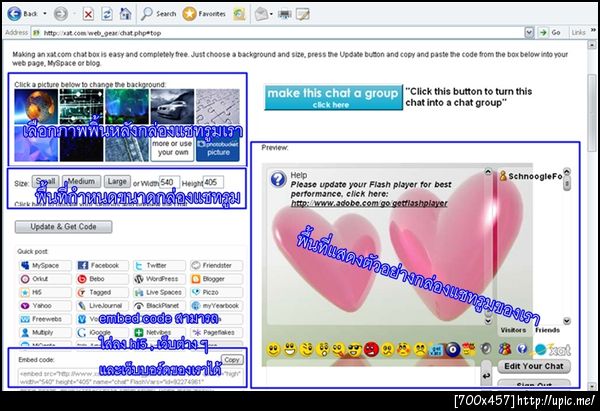Click the Edit page toolbar icon
The image size is (600, 411).
[x=303, y=14]
